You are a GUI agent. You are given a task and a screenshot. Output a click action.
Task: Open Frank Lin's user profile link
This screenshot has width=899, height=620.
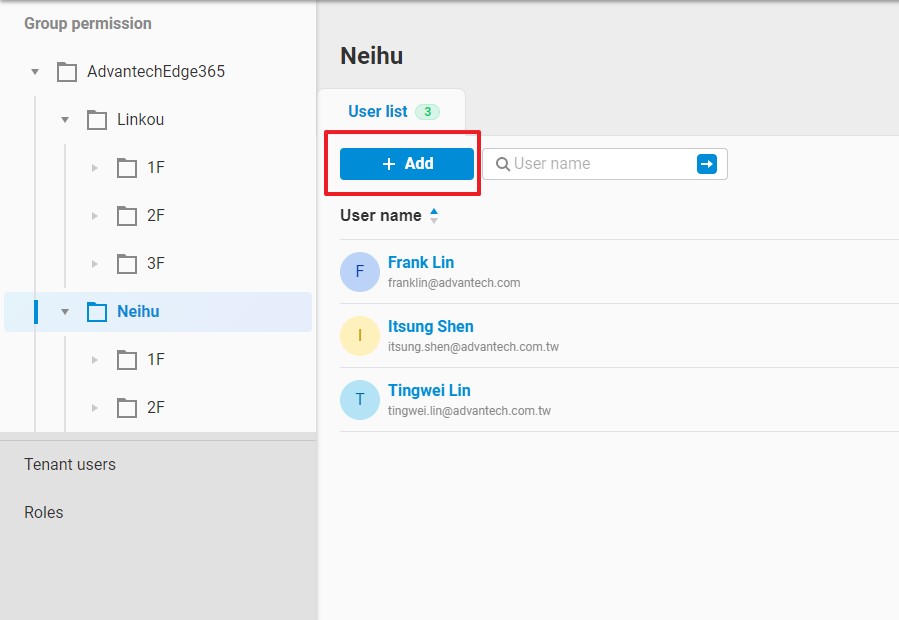[x=421, y=262]
